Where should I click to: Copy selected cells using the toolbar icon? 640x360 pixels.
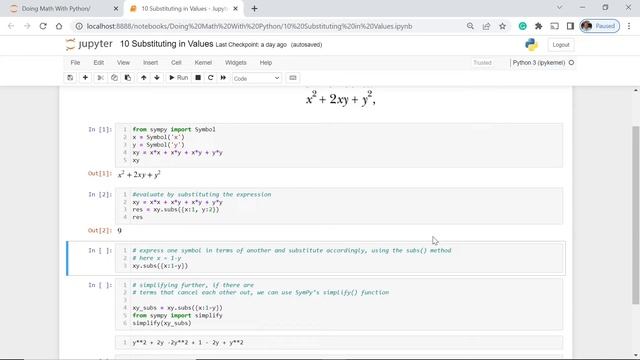114,78
